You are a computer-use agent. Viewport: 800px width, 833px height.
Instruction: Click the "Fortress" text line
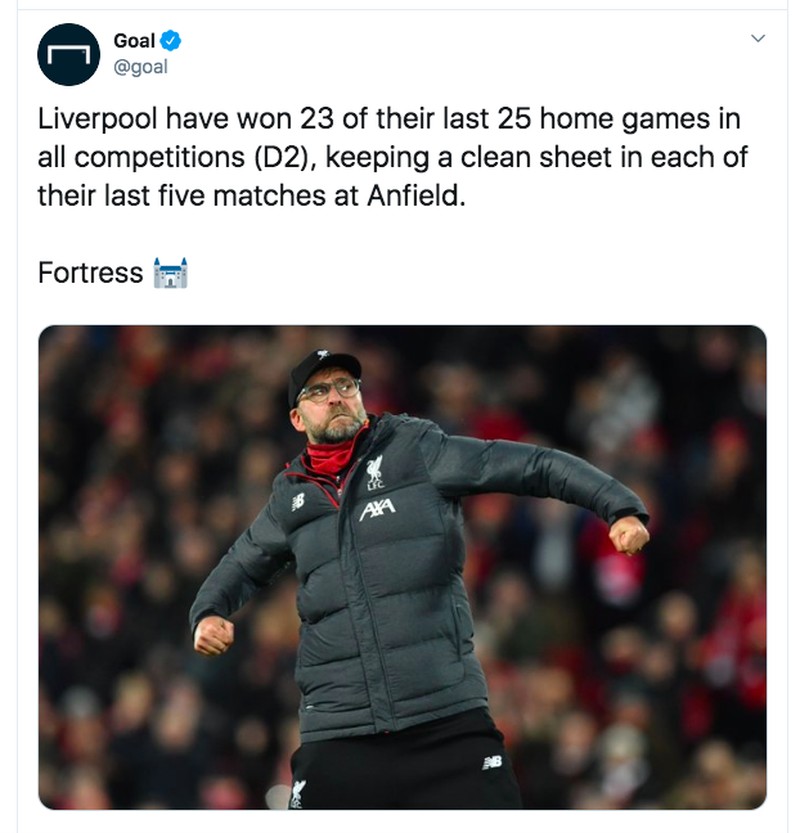point(90,272)
